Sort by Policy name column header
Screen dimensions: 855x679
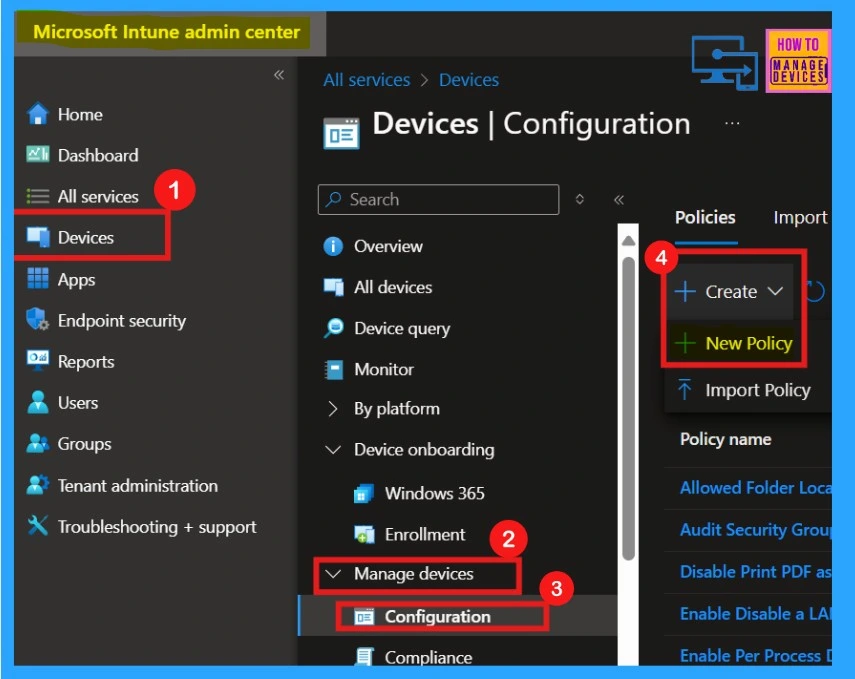725,439
